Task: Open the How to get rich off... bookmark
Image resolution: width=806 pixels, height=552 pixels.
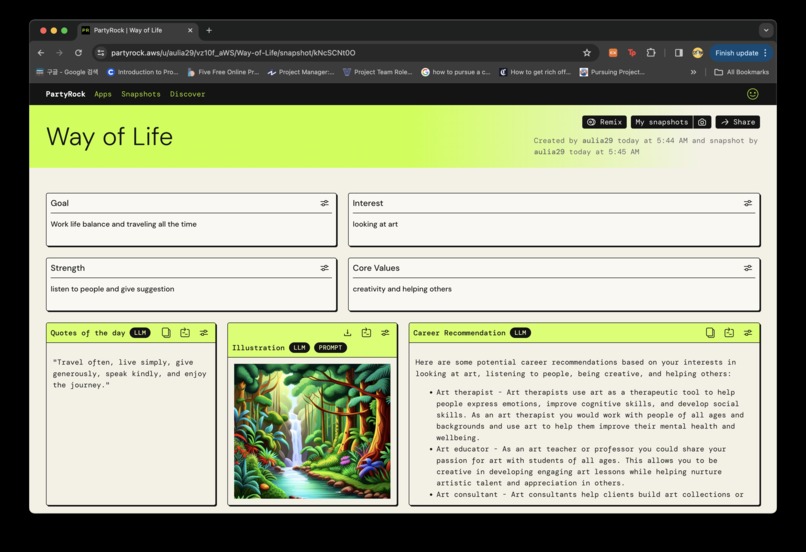Action: point(535,72)
